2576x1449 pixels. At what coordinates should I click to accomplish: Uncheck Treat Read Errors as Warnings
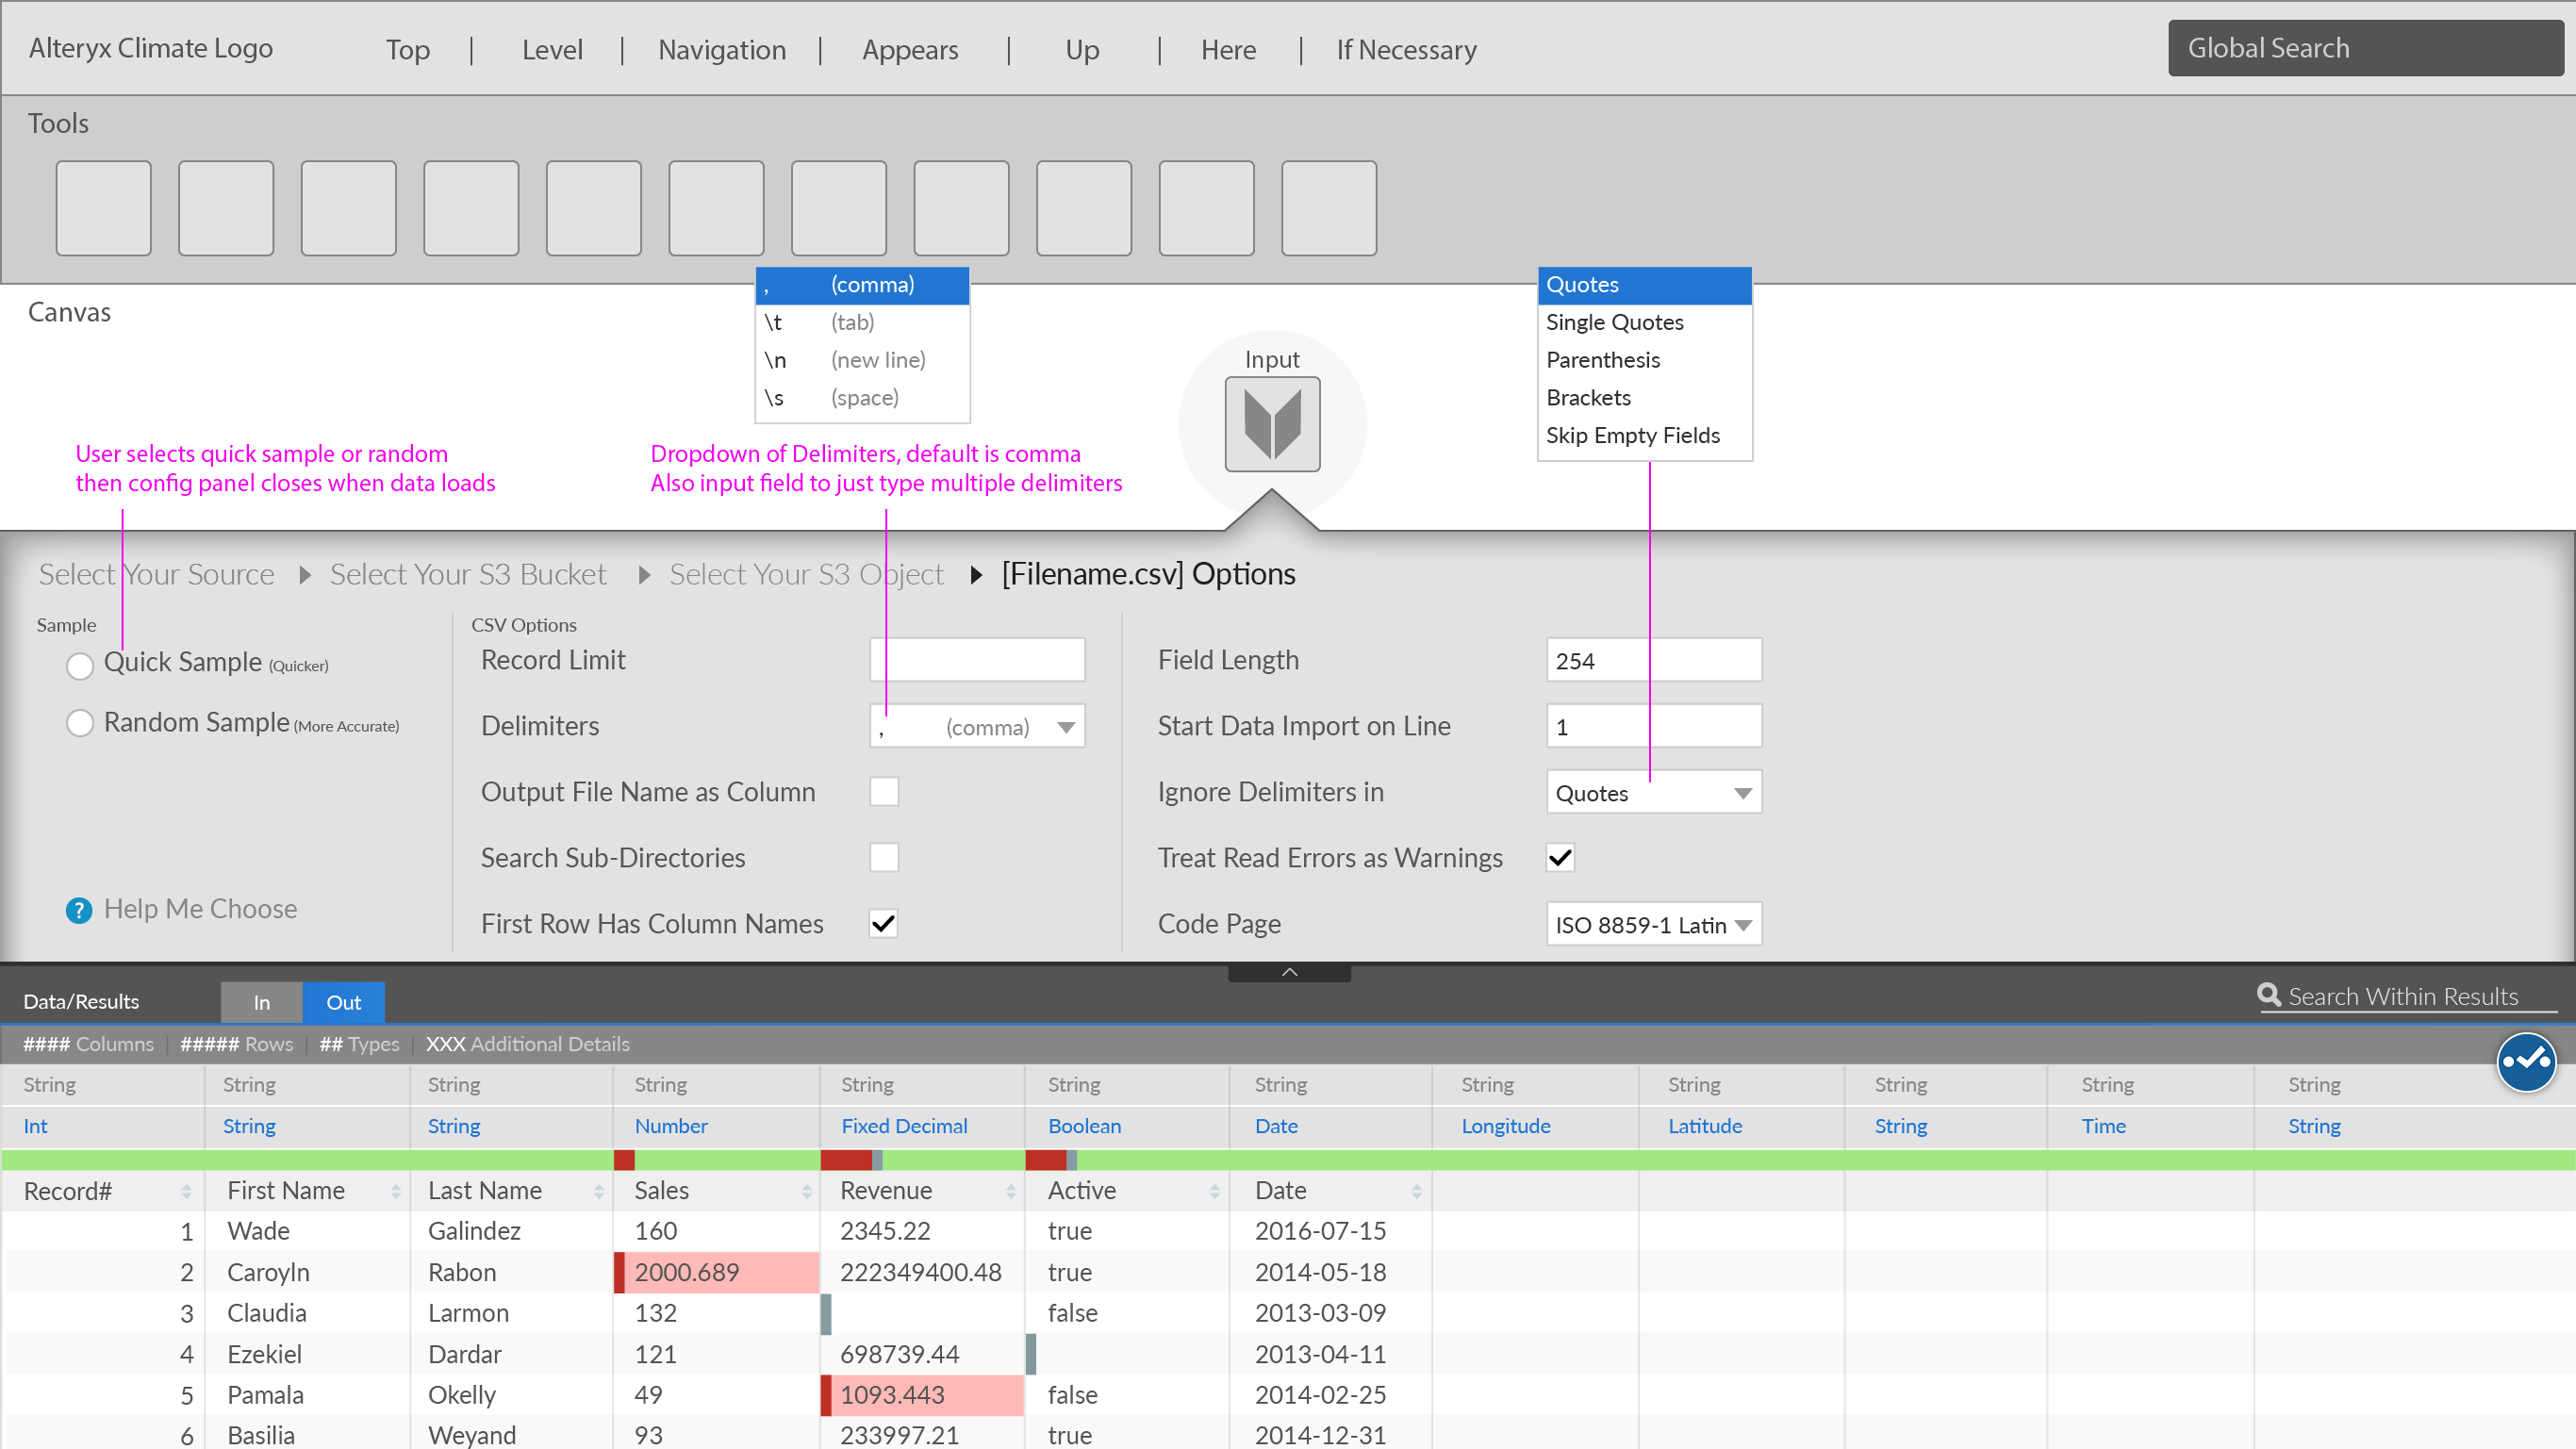(x=1560, y=858)
